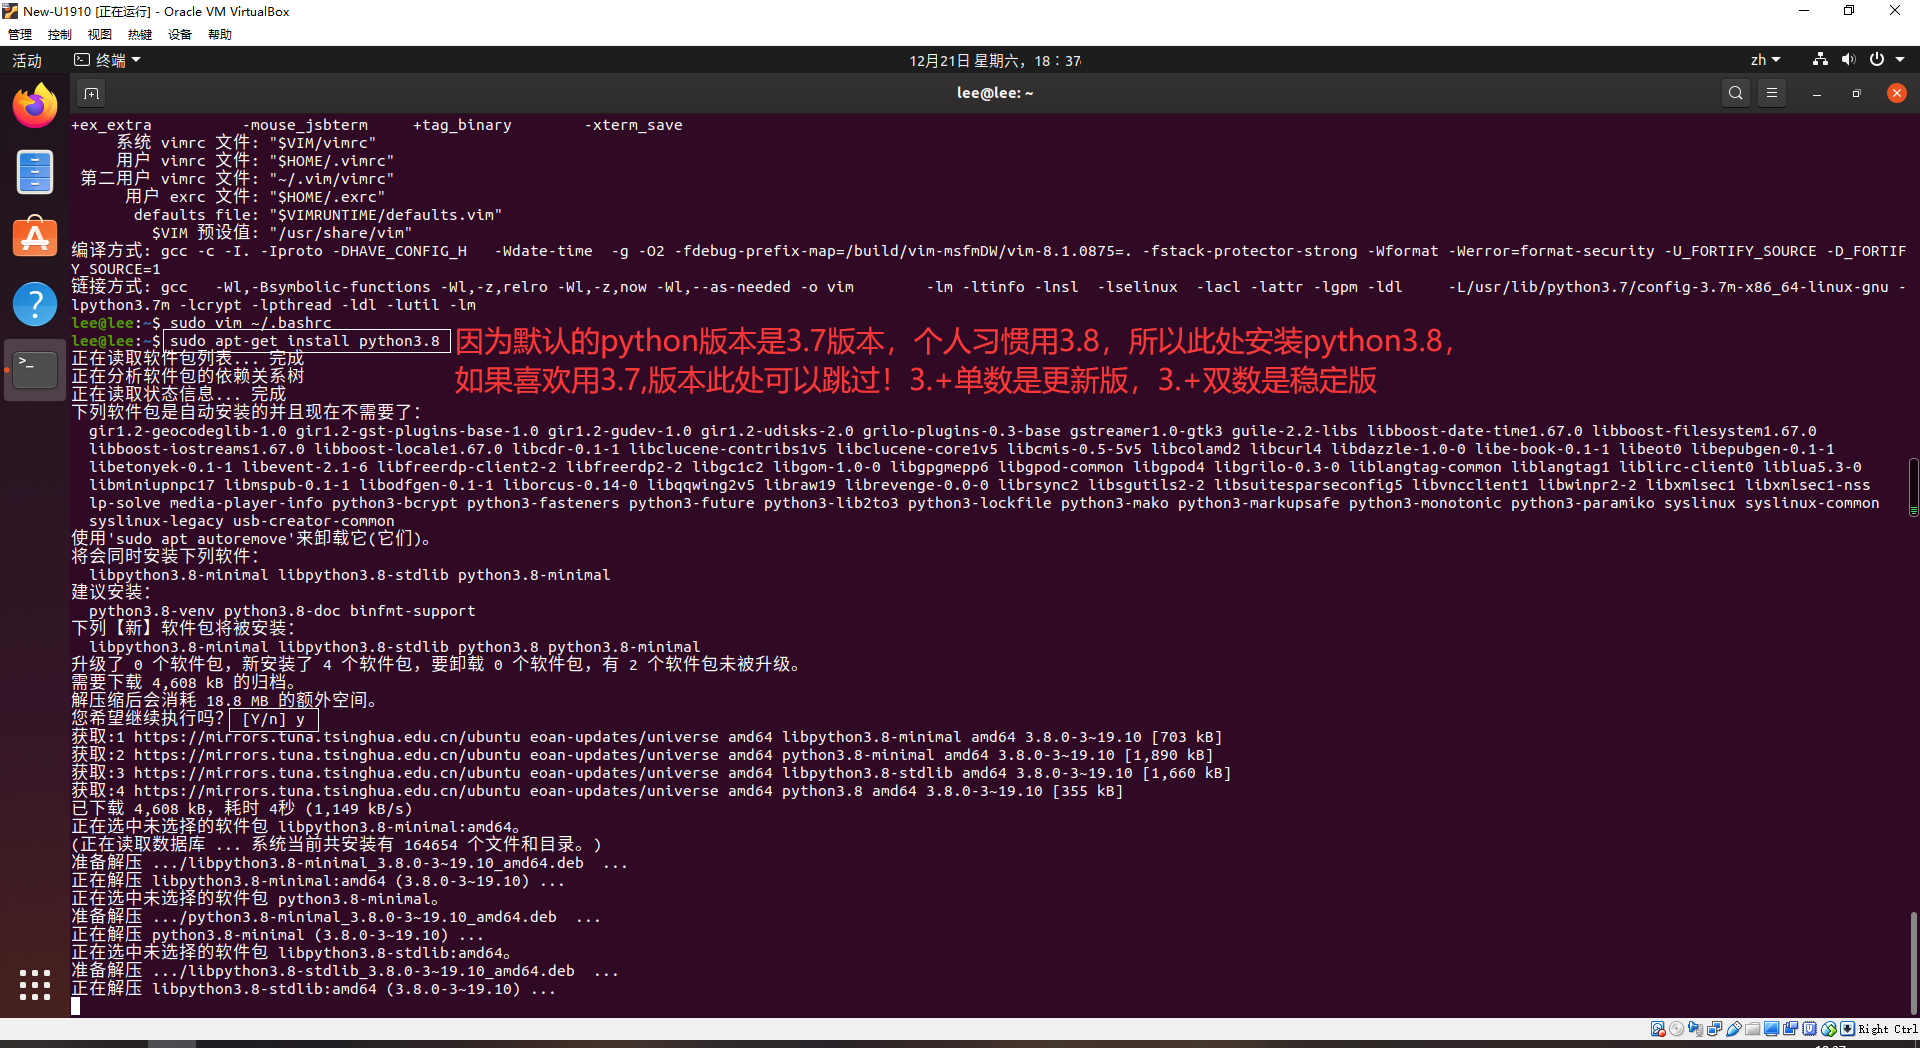Screen dimensions: 1920x1048
Task: Click '使用'sudo apt autoremove'' line
Action: click(254, 539)
